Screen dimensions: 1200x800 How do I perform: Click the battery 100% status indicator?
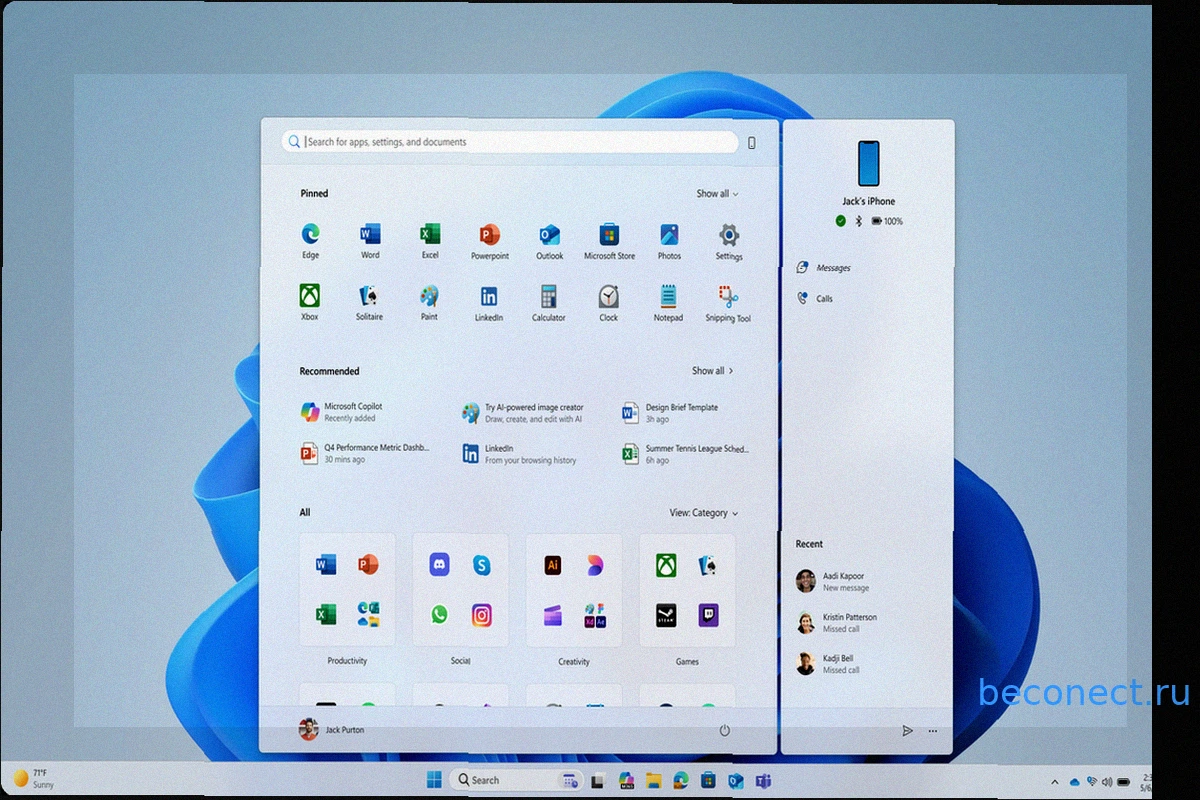[x=888, y=221]
